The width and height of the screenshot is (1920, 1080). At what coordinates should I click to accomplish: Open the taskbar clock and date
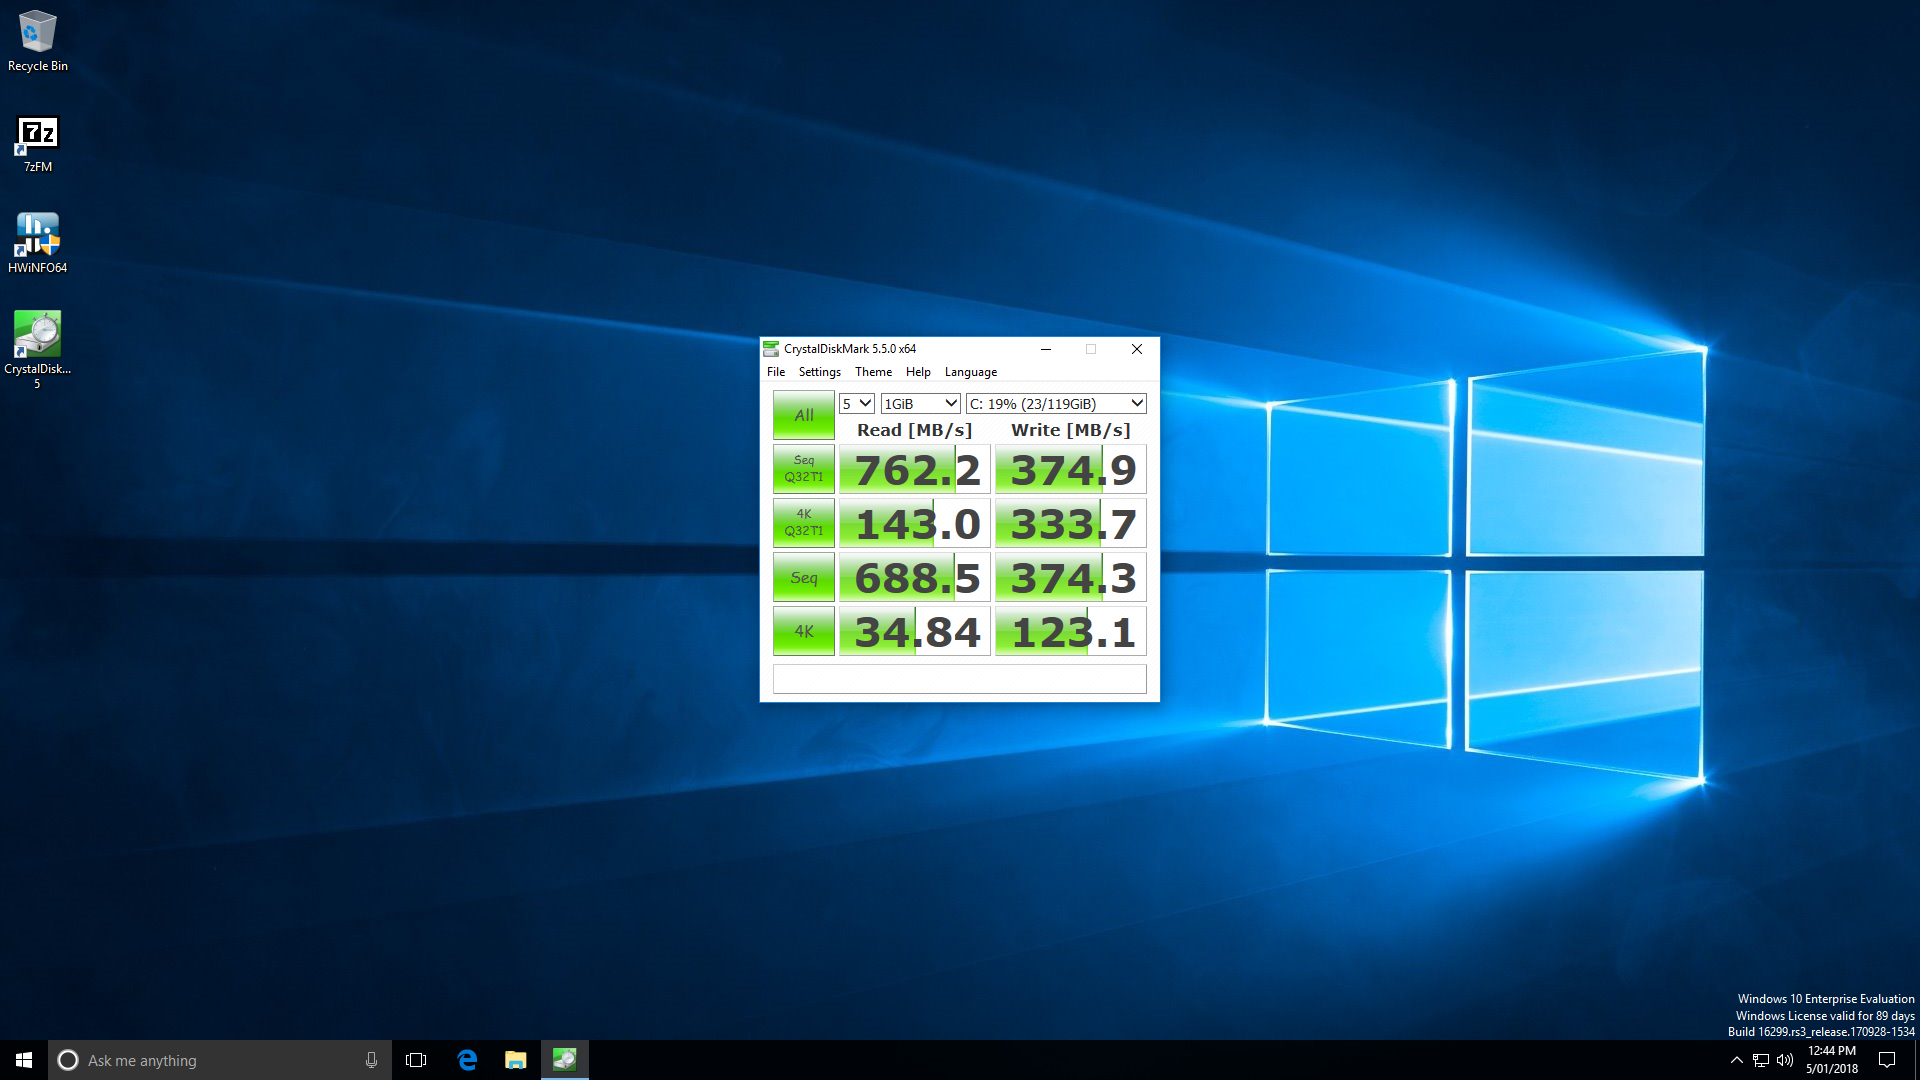point(1832,1060)
